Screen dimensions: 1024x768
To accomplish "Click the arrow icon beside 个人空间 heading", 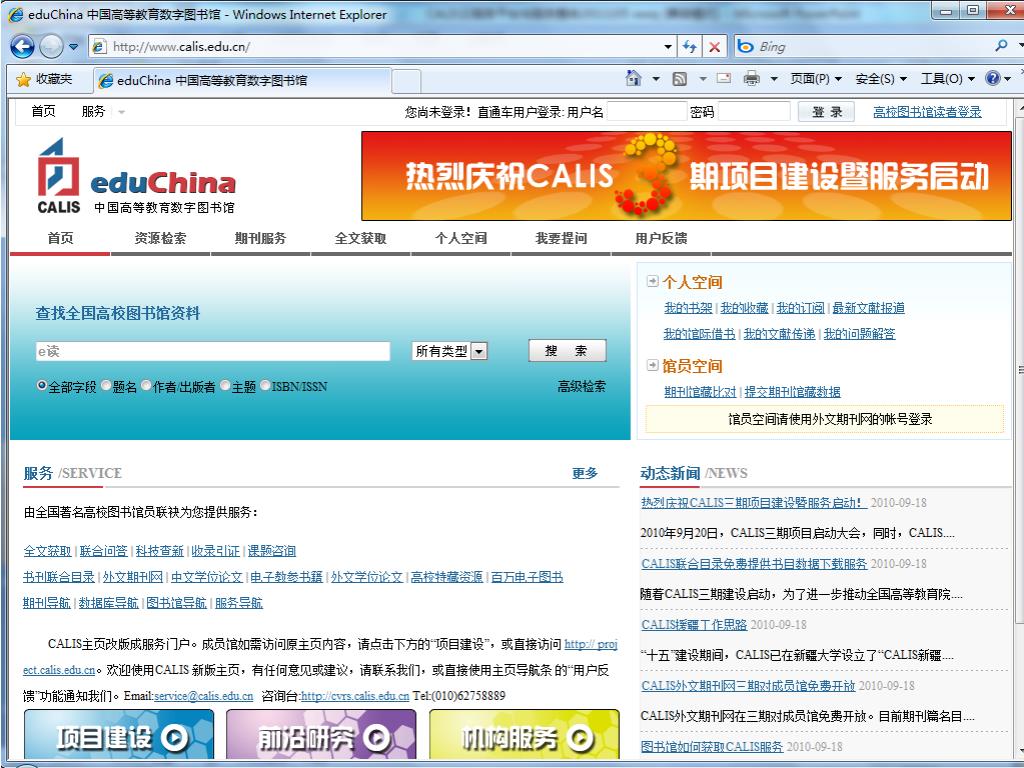I will [652, 281].
